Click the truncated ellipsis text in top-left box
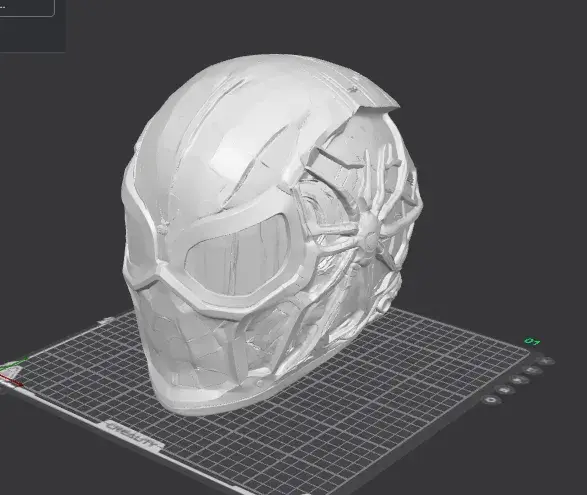This screenshot has height=495, width=587. point(3,6)
